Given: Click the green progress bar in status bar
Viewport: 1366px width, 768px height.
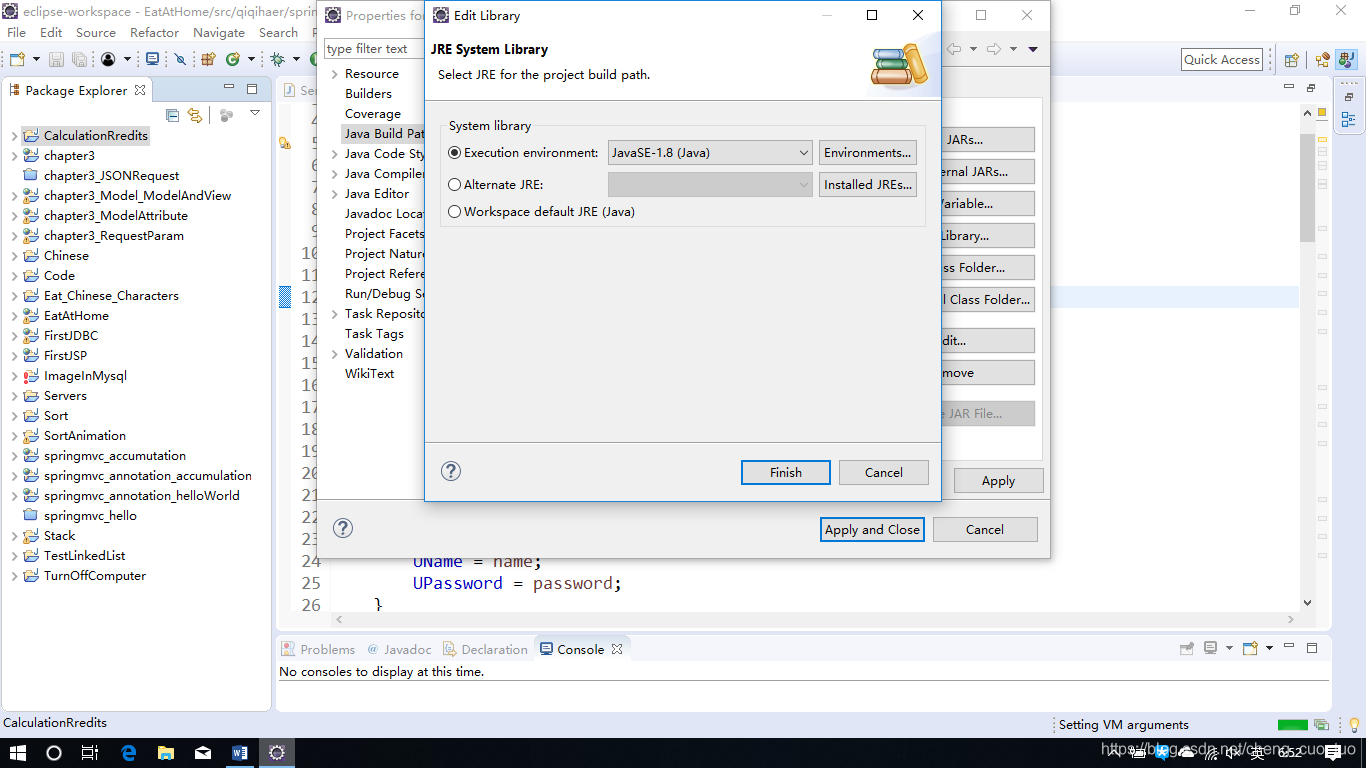Looking at the screenshot, I should point(1293,725).
